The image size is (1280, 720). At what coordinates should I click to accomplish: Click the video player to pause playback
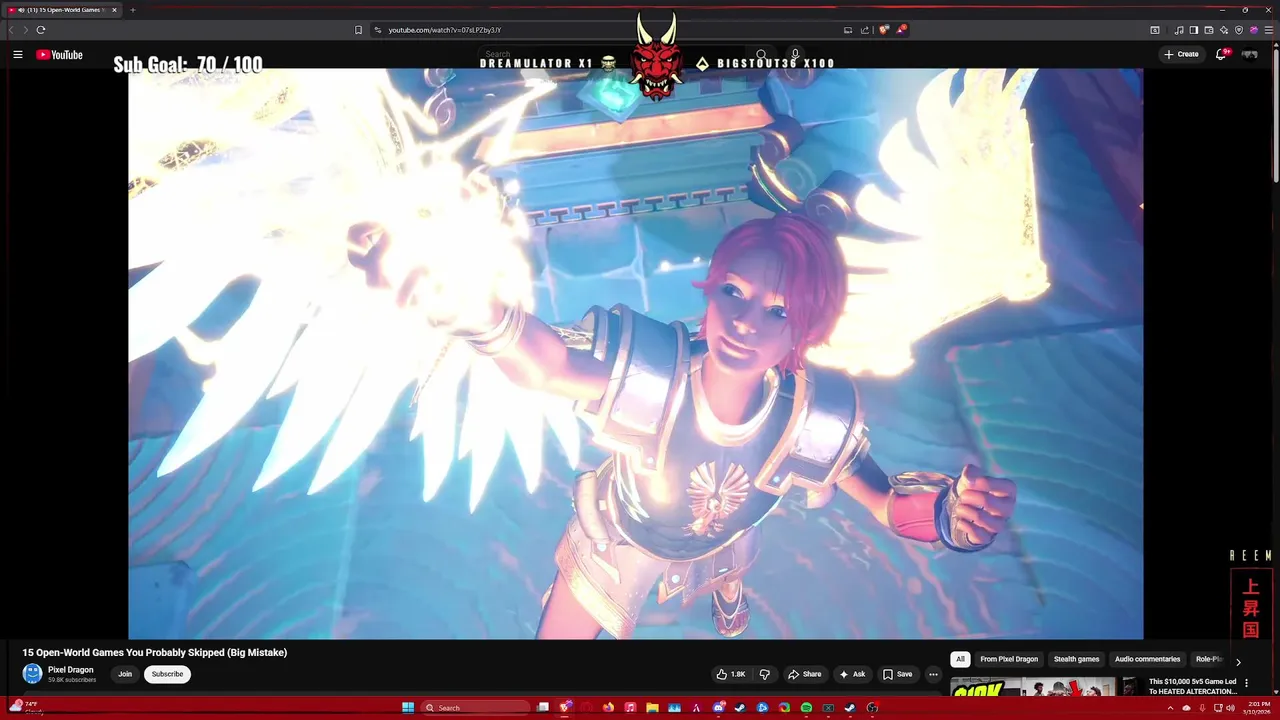[635, 353]
